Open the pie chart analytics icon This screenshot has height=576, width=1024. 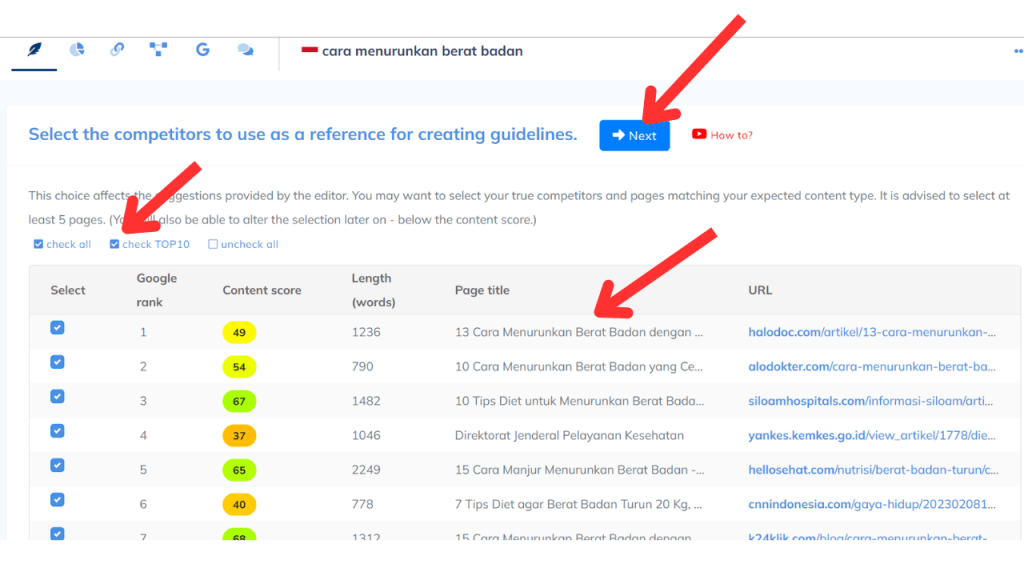click(76, 49)
